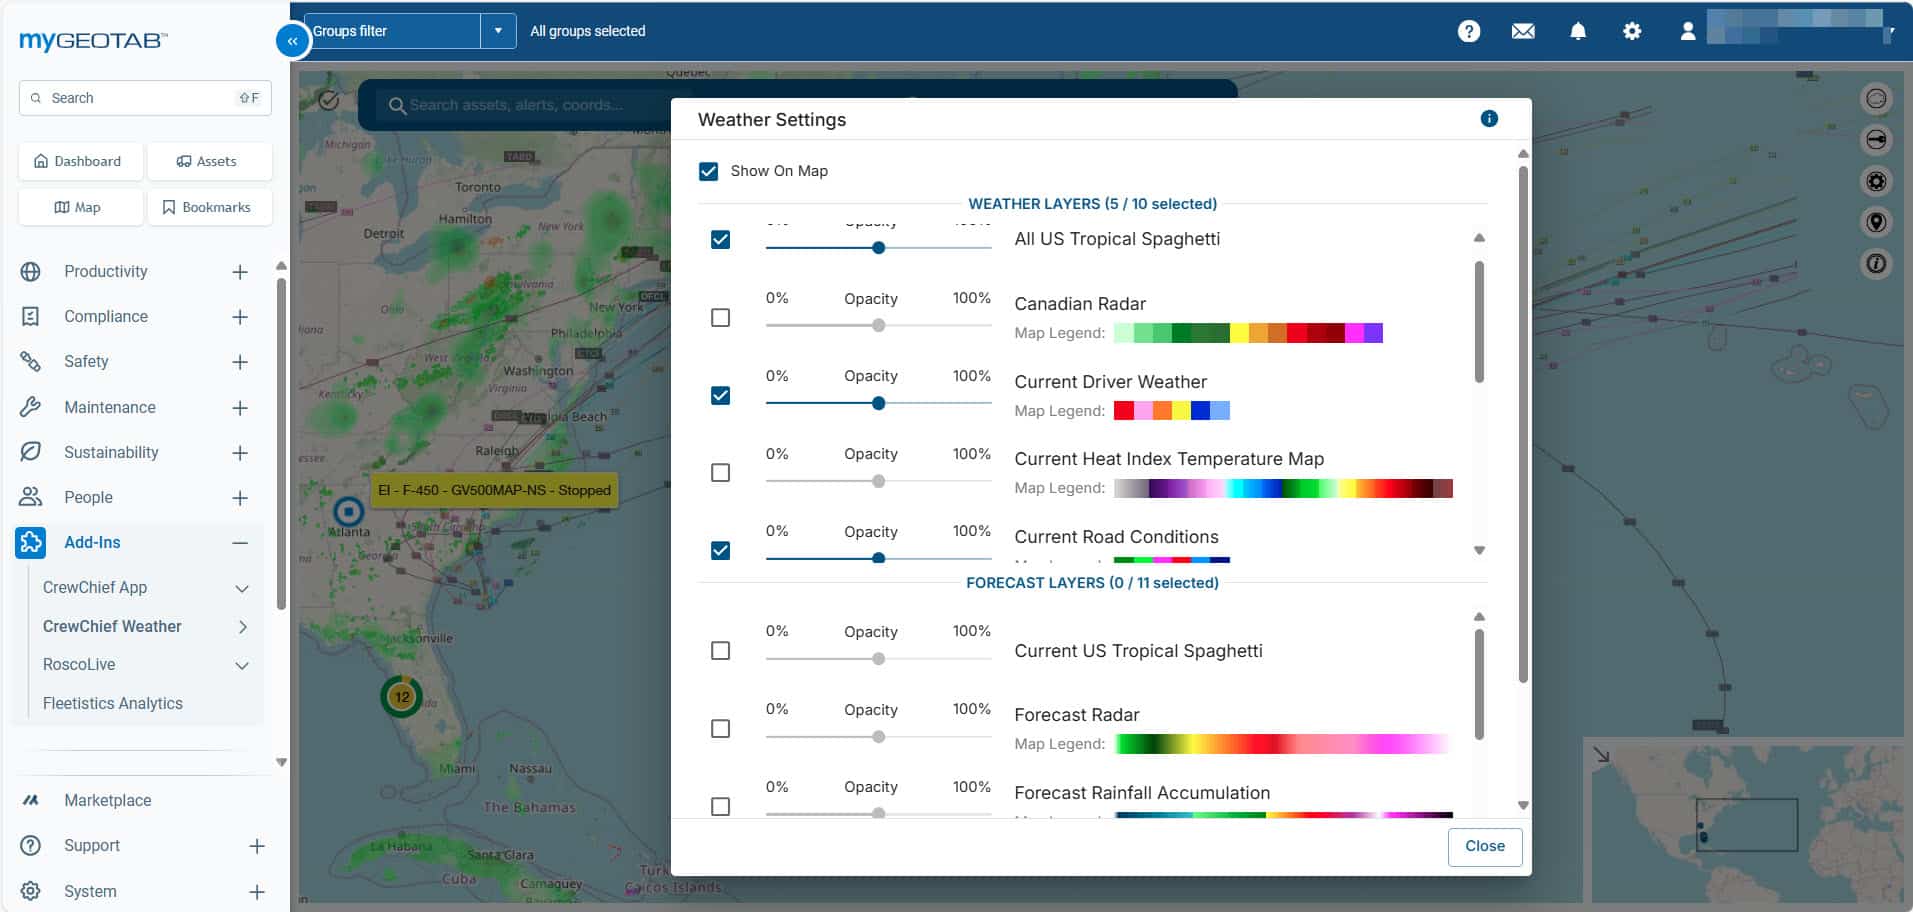Viewport: 1913px width, 912px height.
Task: Click the map gear-style round icon
Action: tap(1876, 181)
